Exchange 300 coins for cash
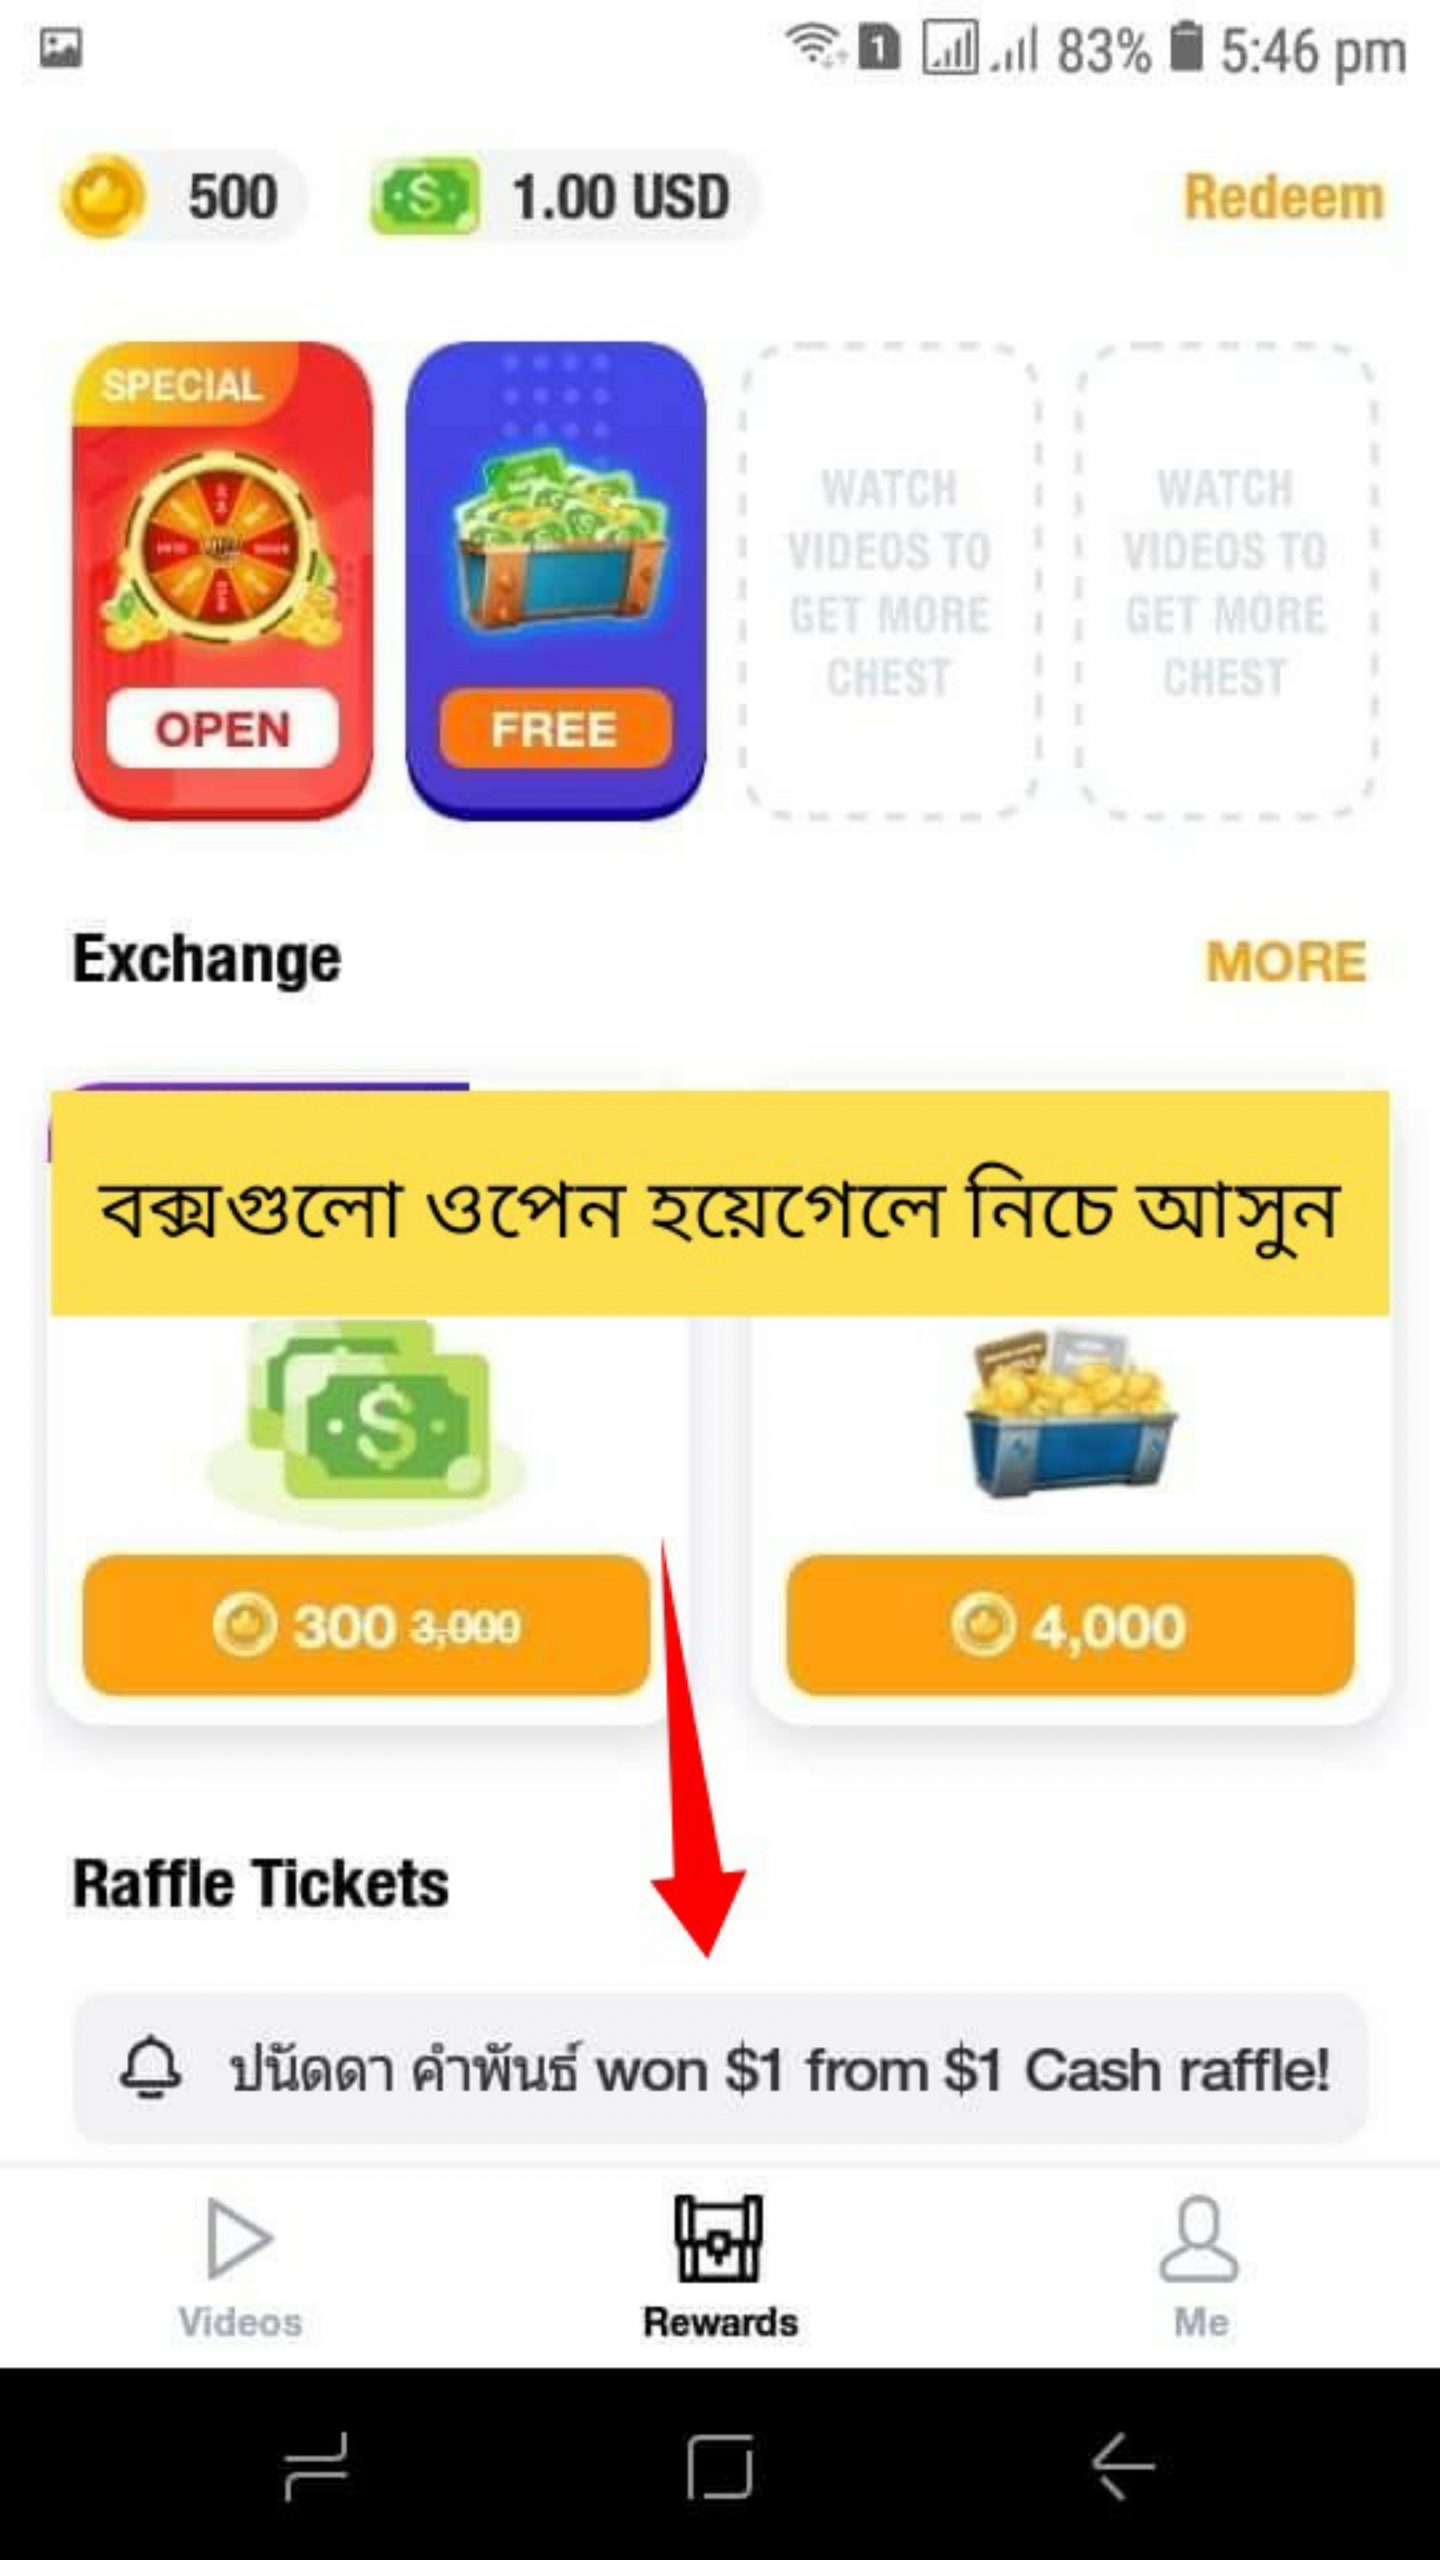 pos(366,1625)
